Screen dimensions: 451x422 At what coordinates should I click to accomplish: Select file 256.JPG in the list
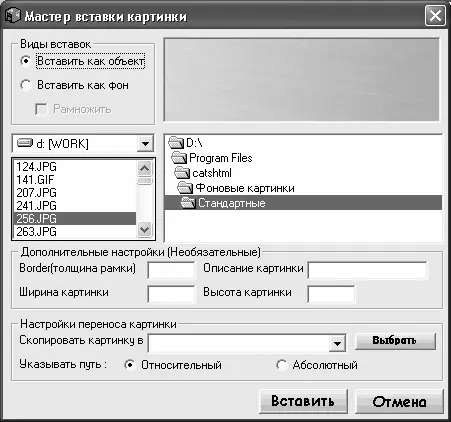coord(75,219)
